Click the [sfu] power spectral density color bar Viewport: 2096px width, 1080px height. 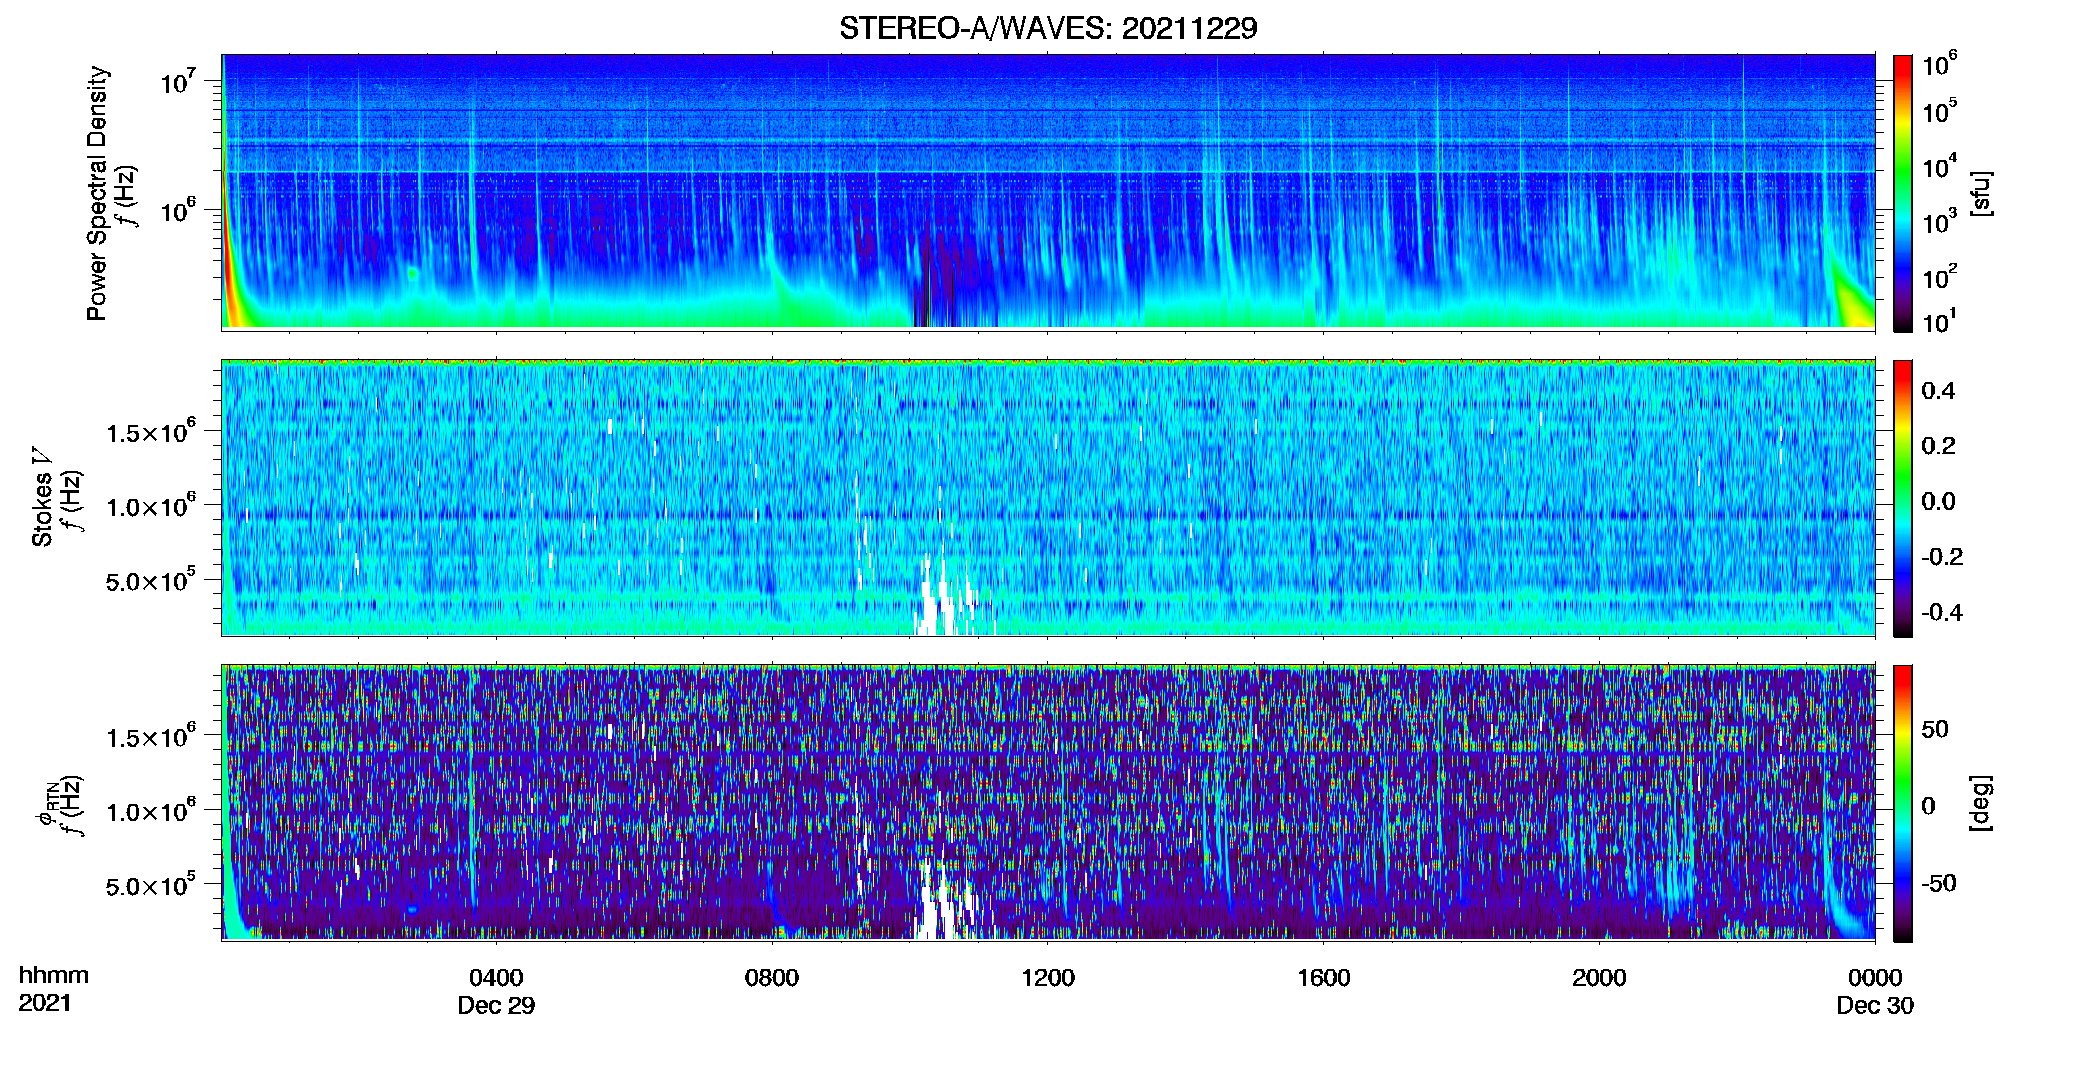point(1903,193)
